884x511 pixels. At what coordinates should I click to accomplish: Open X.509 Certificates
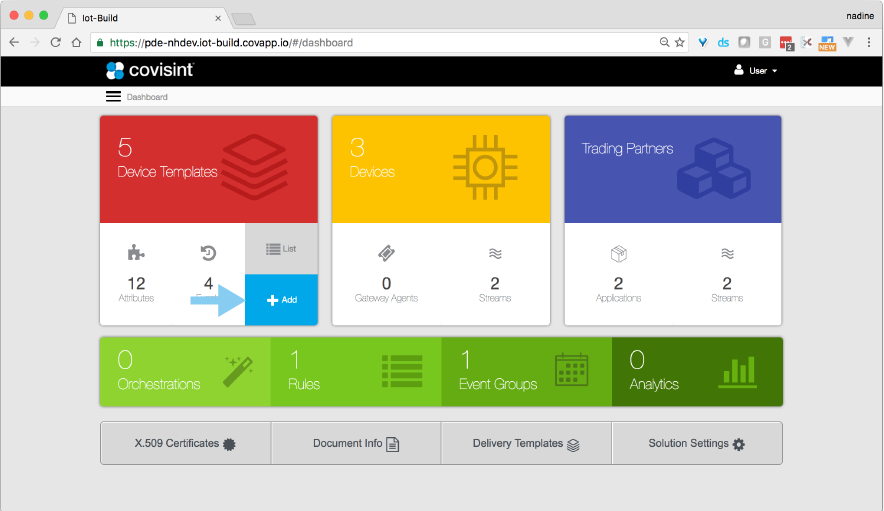coord(185,443)
